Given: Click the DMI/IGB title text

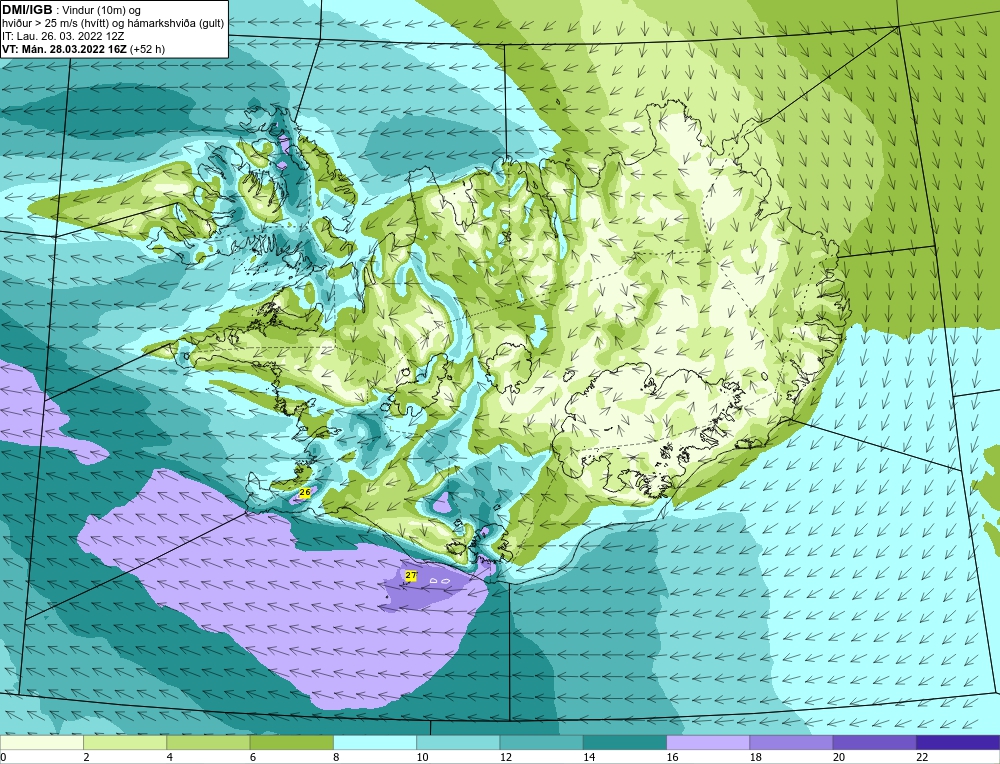Looking at the screenshot, I should (x=27, y=10).
